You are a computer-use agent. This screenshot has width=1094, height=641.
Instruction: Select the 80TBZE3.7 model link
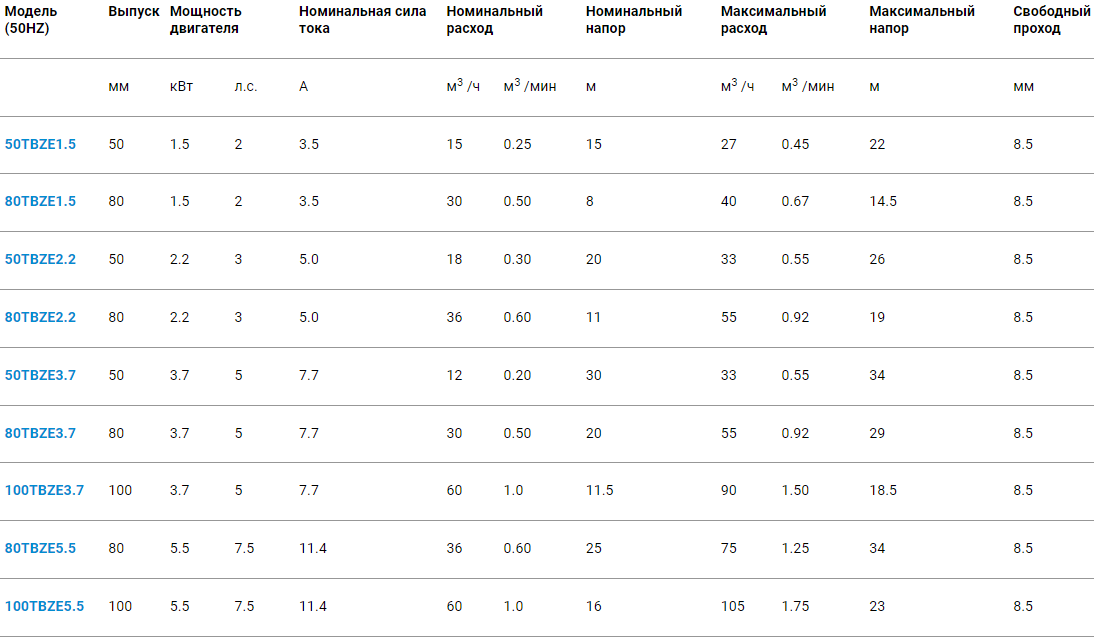click(x=40, y=434)
